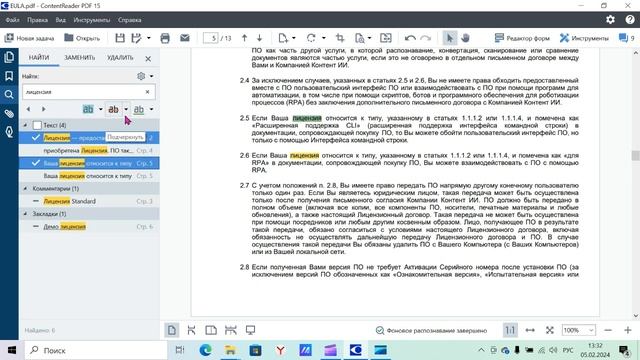Switch to the УДАЛИТЬ tab
Viewport: 640px width, 360px height.
coord(120,58)
